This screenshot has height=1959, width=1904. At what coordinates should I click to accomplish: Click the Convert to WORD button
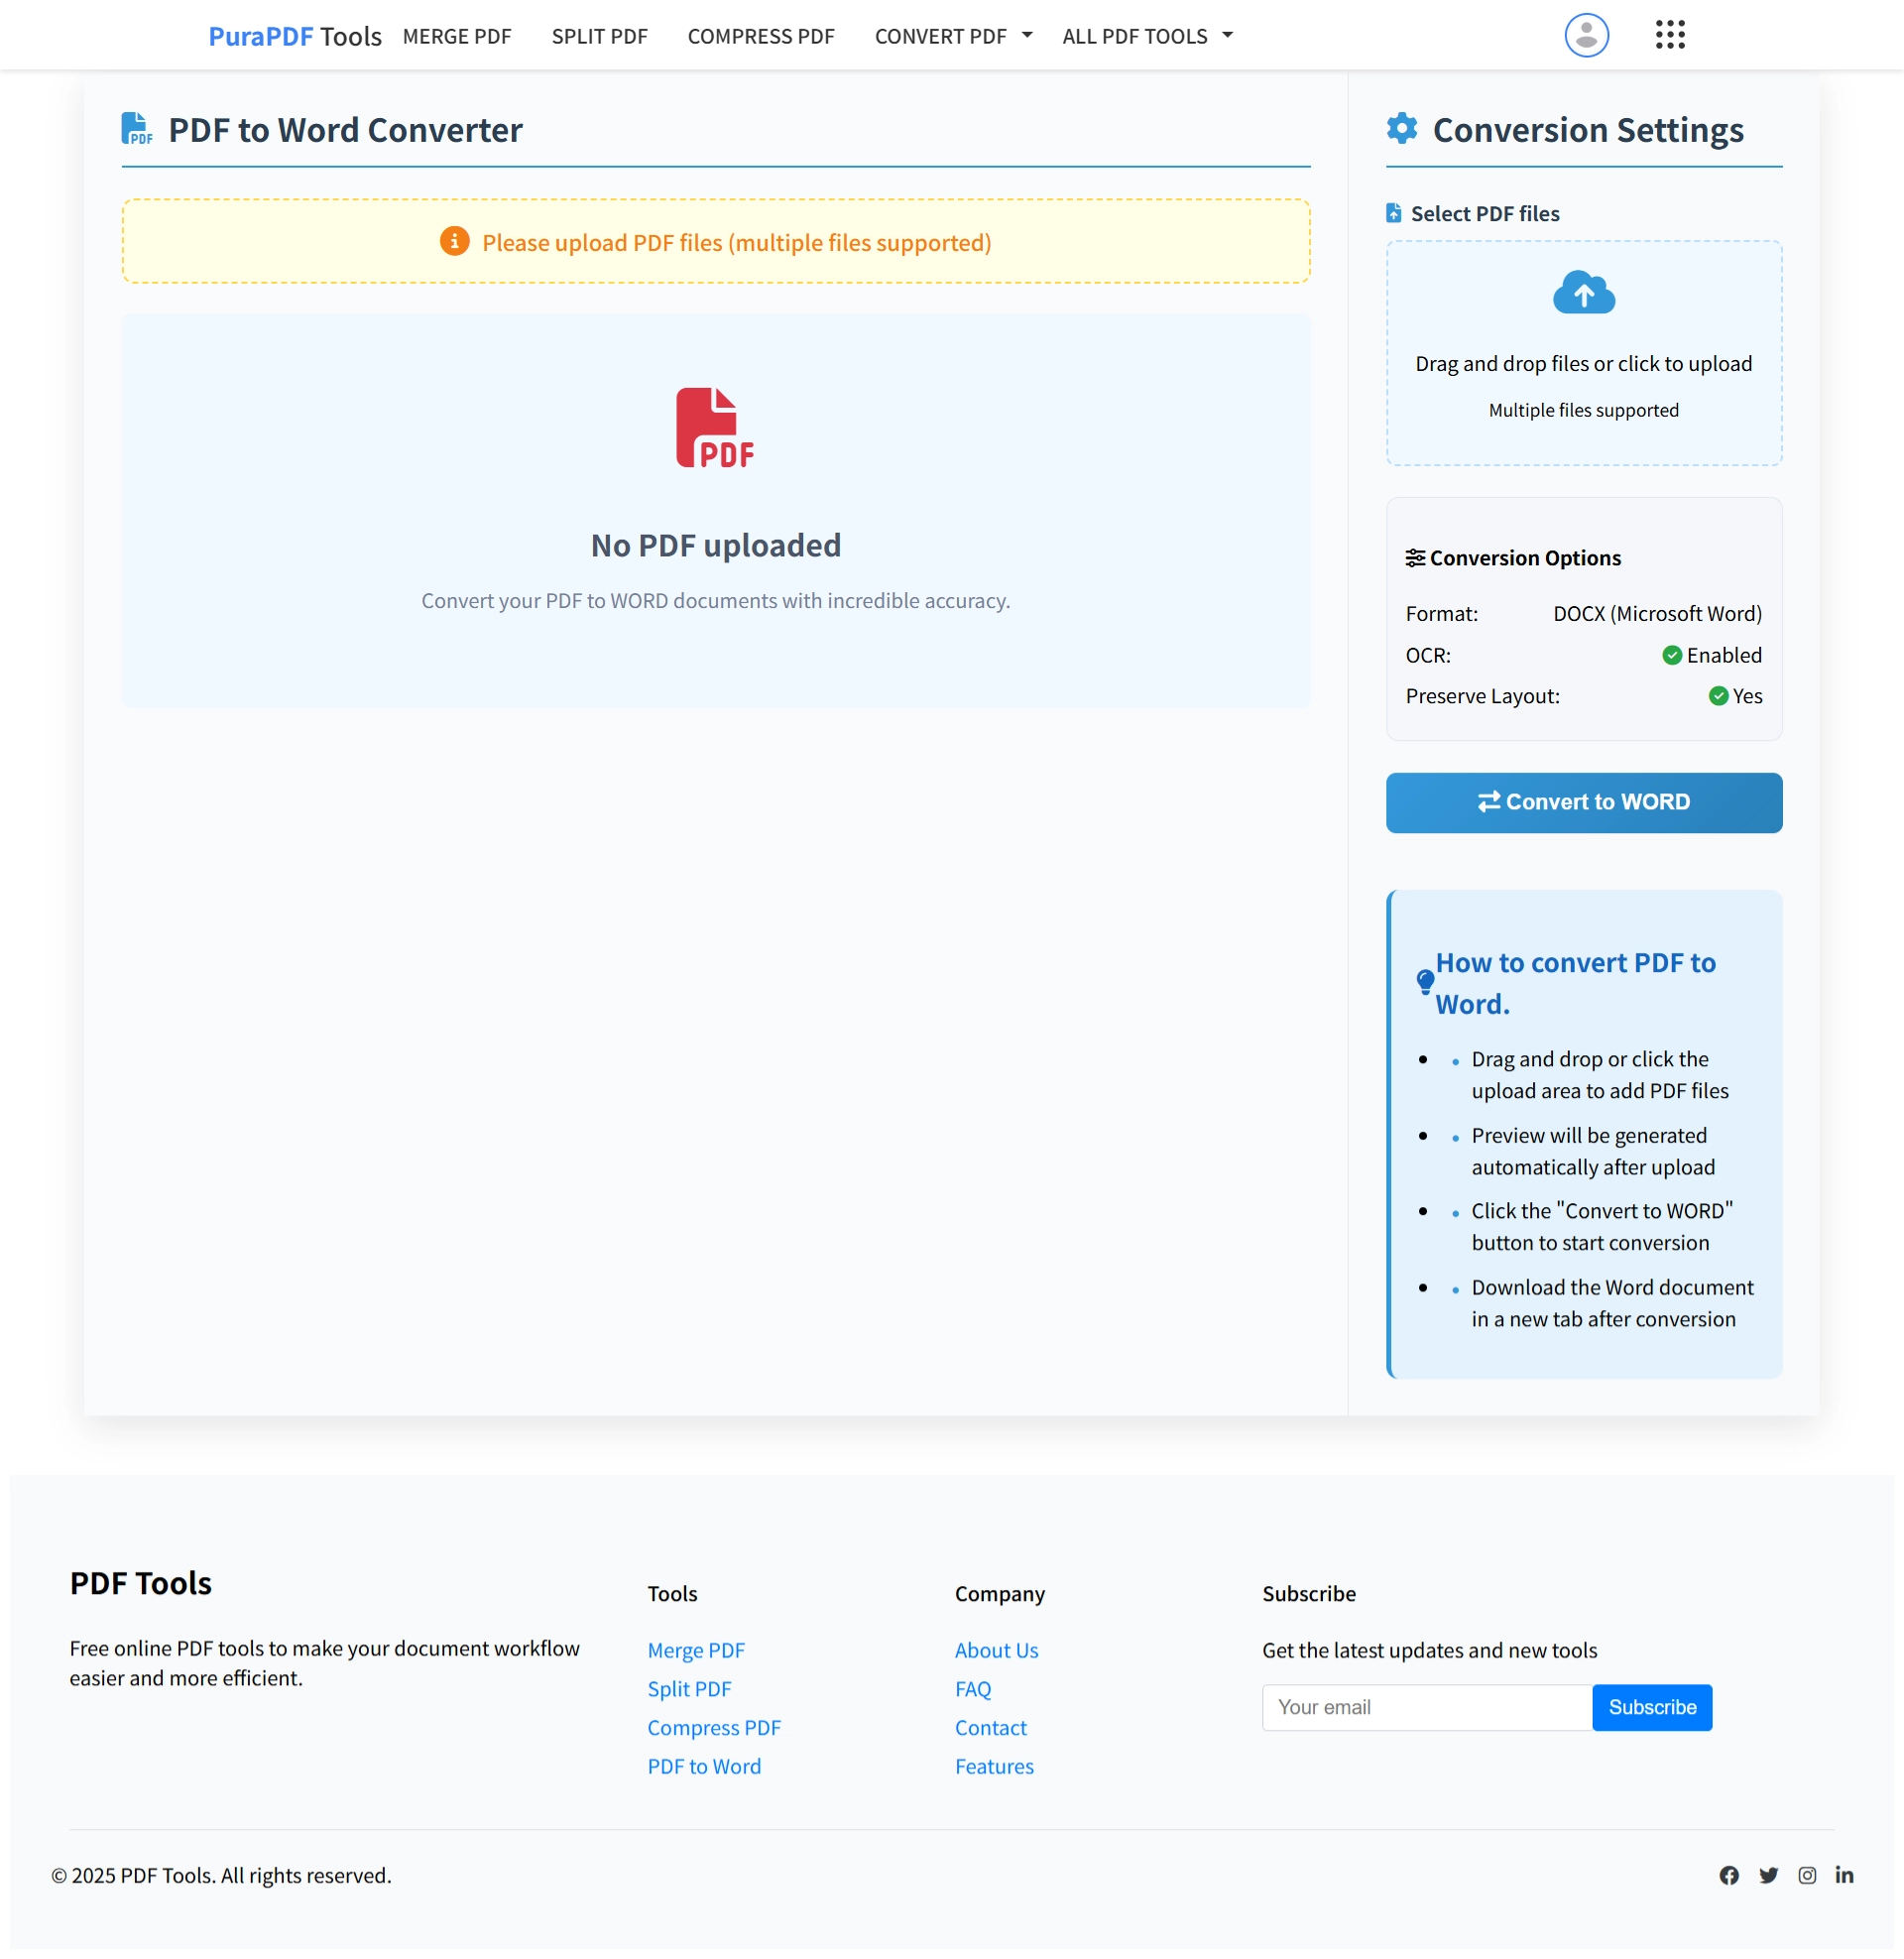[1584, 802]
